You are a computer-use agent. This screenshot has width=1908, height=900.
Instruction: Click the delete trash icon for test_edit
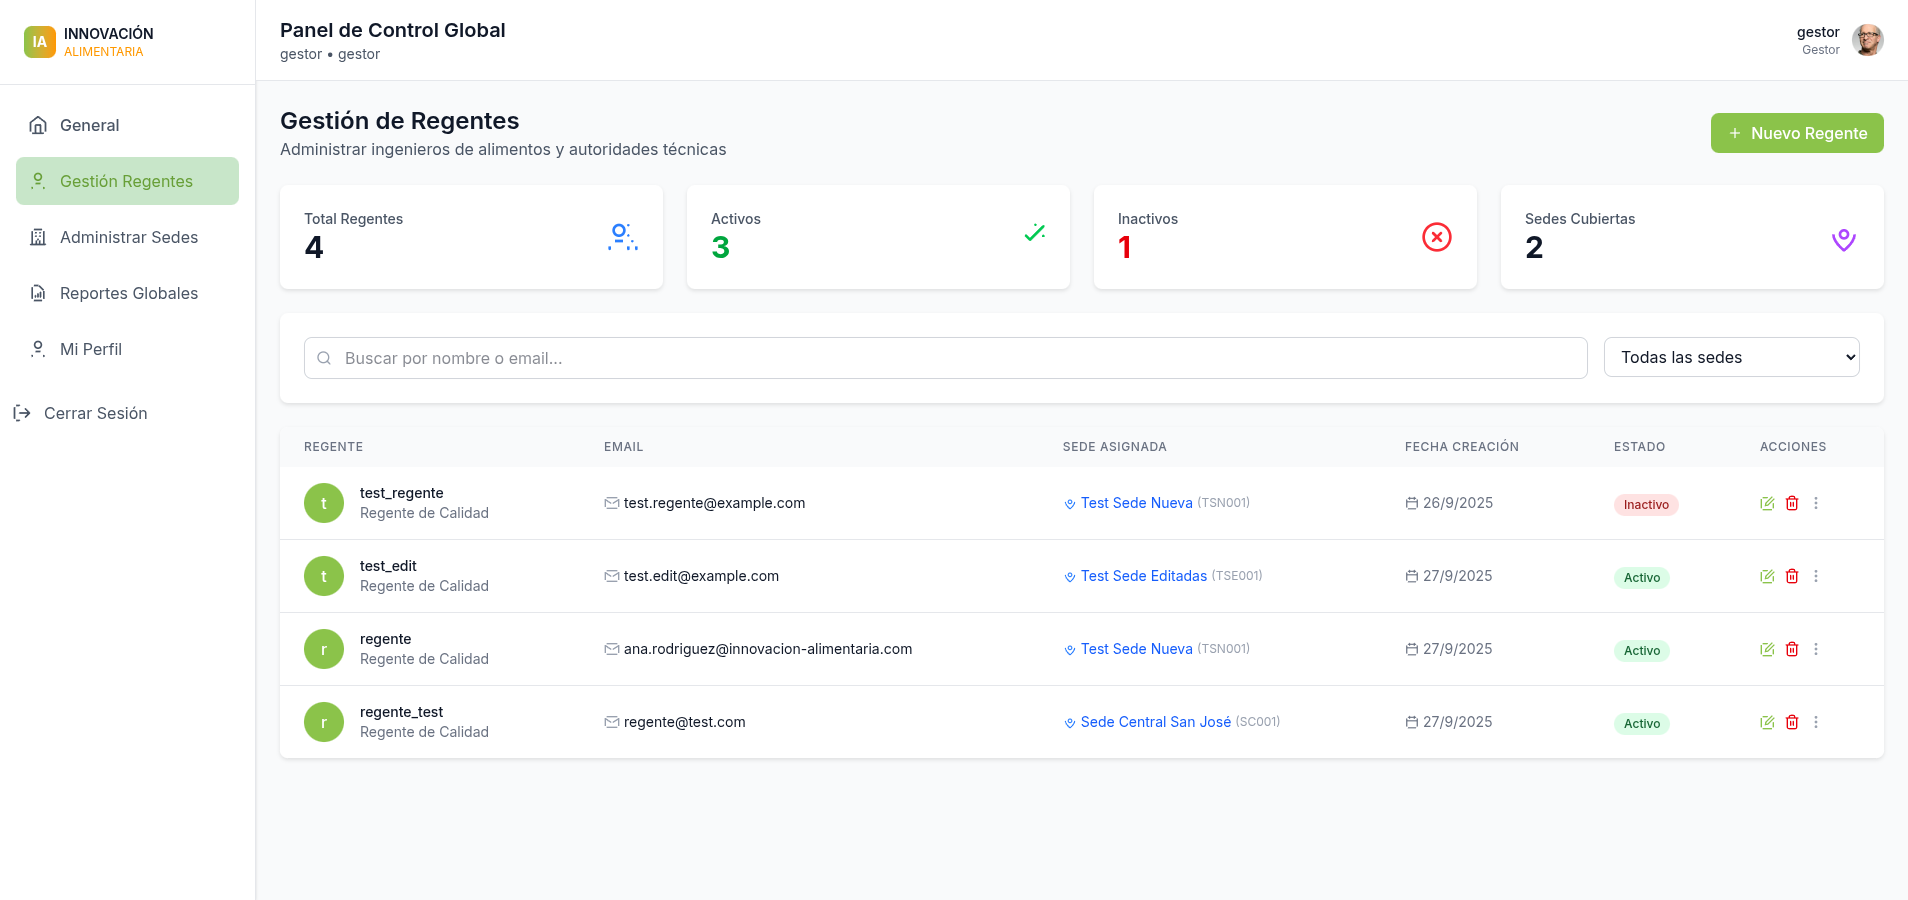tap(1792, 577)
